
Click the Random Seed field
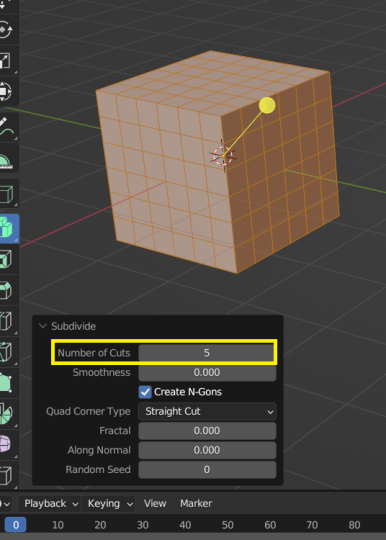coord(207,469)
